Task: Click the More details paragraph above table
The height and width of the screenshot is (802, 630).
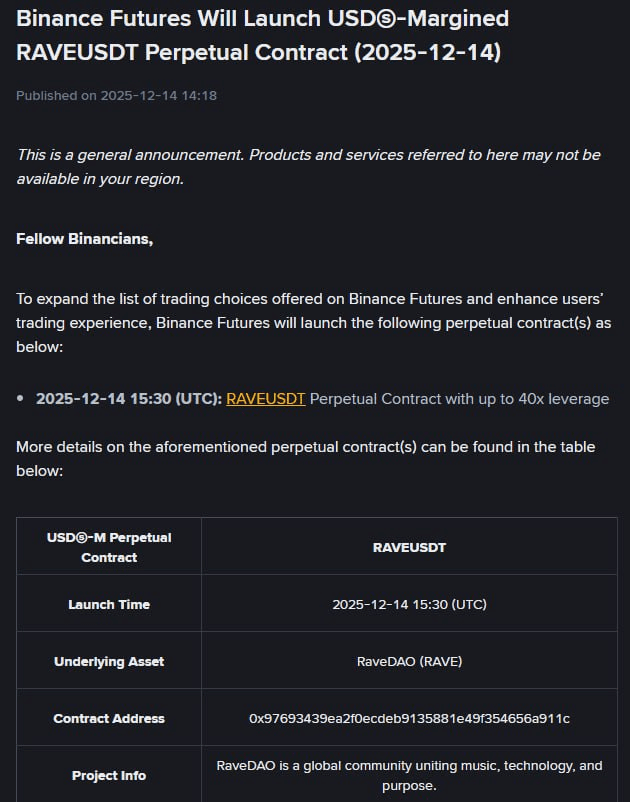Action: click(x=305, y=458)
